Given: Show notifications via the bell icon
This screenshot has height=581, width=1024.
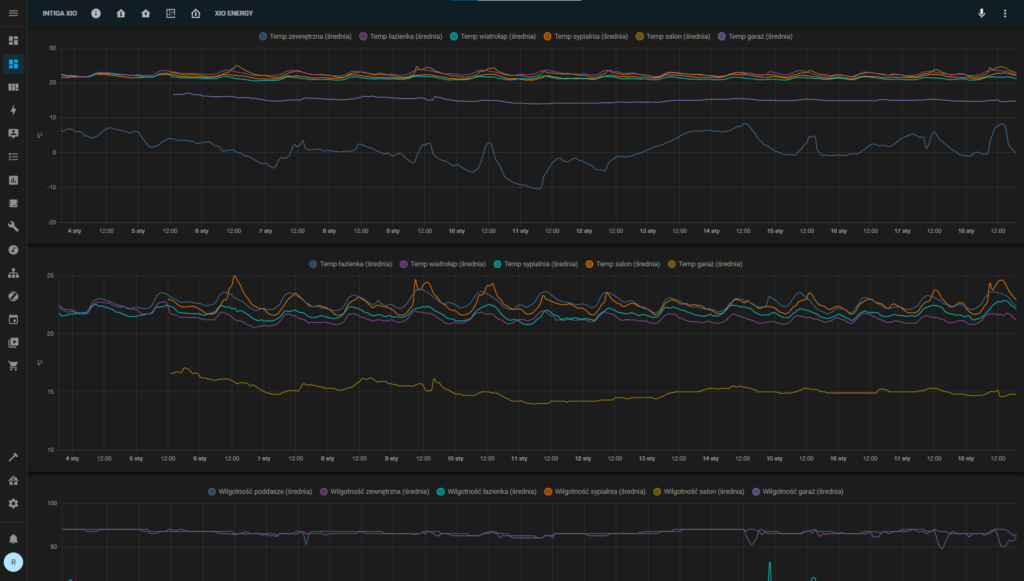Looking at the screenshot, I should (13, 538).
